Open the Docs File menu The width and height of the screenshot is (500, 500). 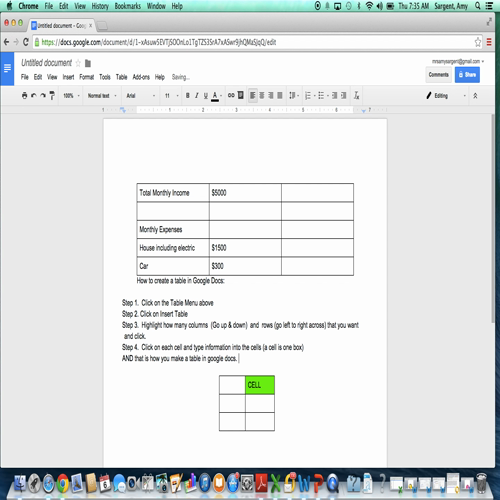point(25,77)
